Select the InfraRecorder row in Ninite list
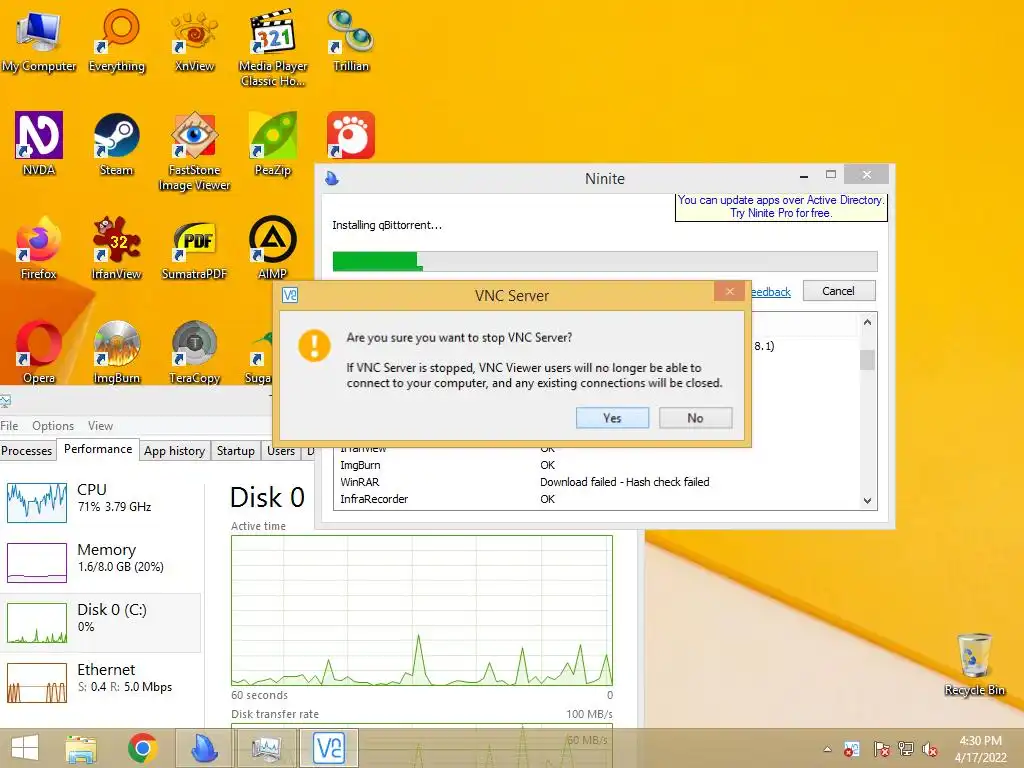 point(597,499)
